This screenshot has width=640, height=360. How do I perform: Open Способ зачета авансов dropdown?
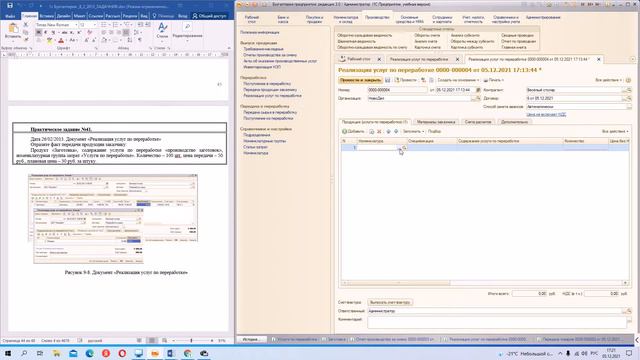click(629, 107)
